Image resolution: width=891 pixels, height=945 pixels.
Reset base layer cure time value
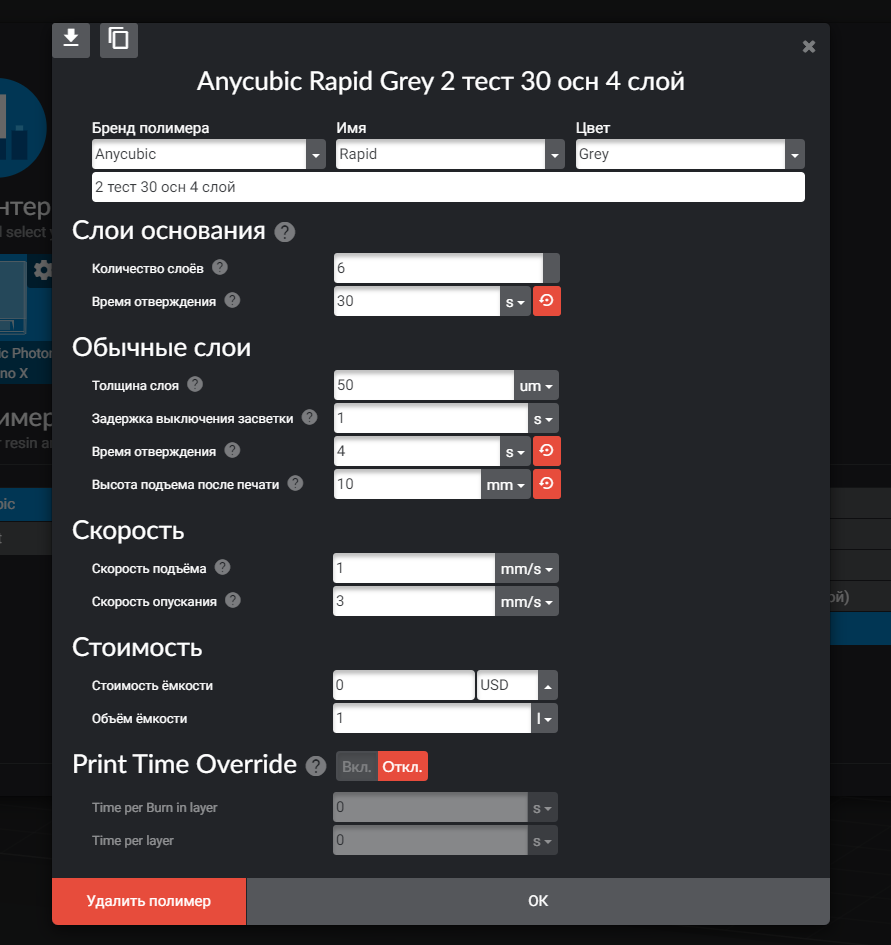[547, 301]
